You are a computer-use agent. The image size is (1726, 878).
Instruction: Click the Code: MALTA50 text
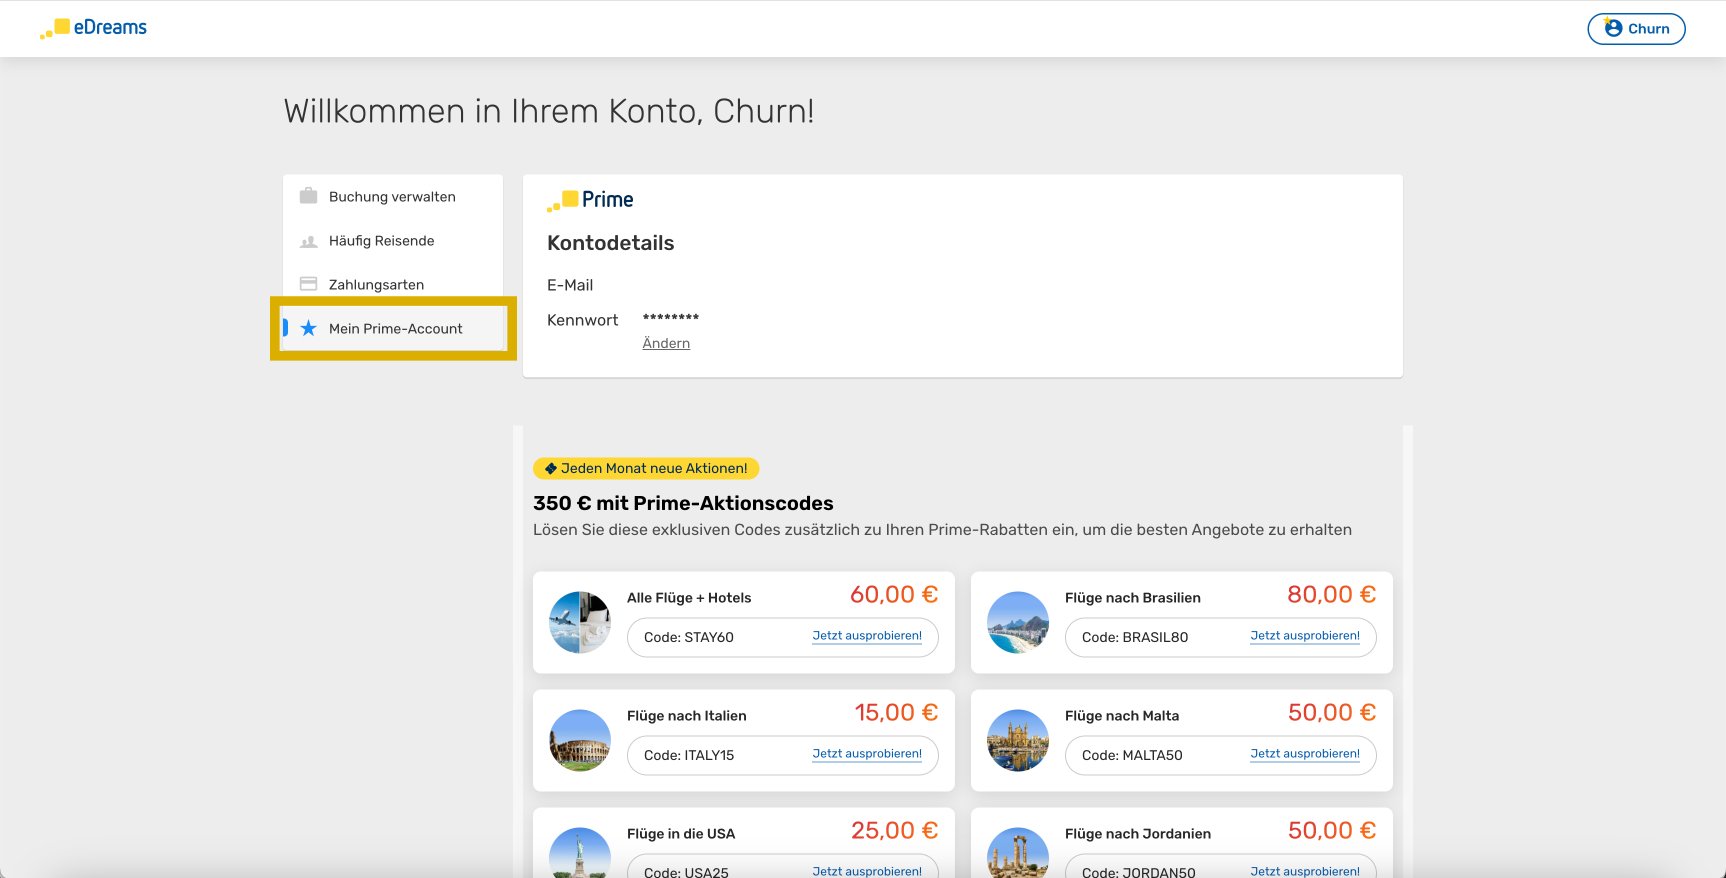[1132, 755]
